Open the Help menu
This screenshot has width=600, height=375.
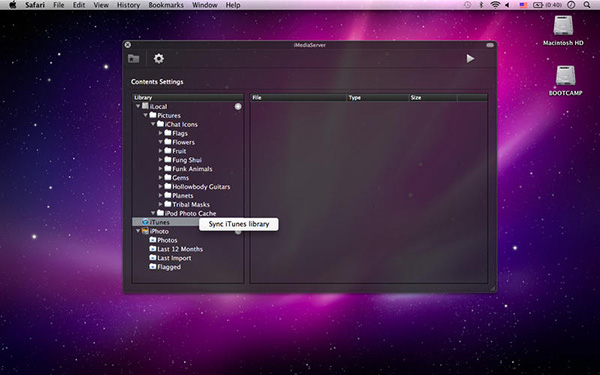[233, 5]
